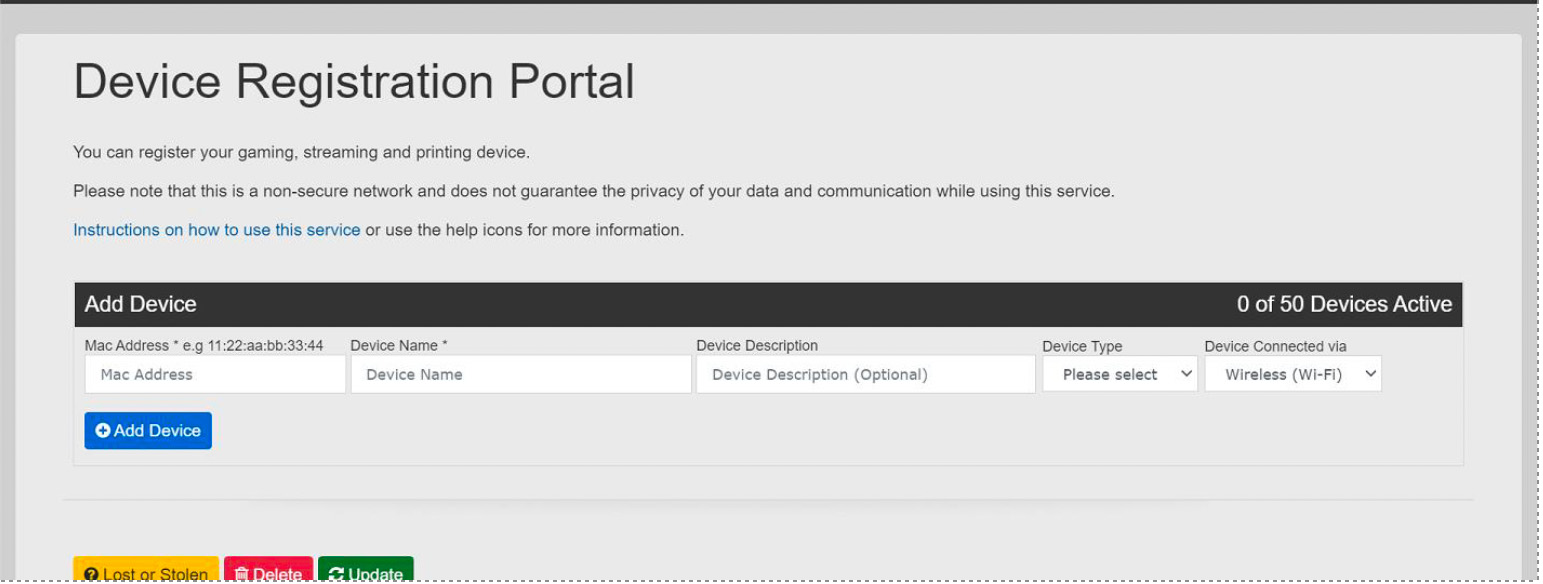The height and width of the screenshot is (584, 1543).
Task: Click the trash can icon on Delete button
Action: [x=242, y=573]
